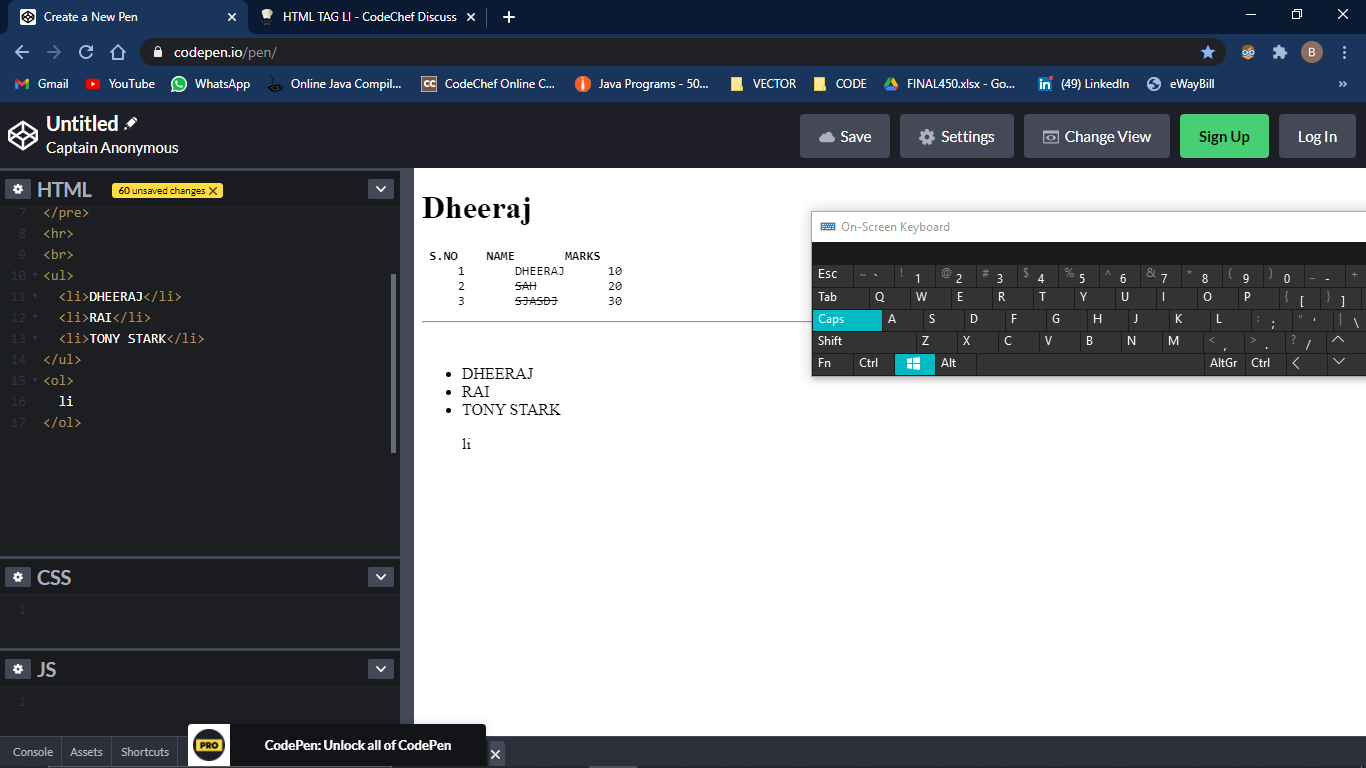This screenshot has height=768, width=1366.
Task: Open the CSS panel settings gear
Action: [18, 577]
